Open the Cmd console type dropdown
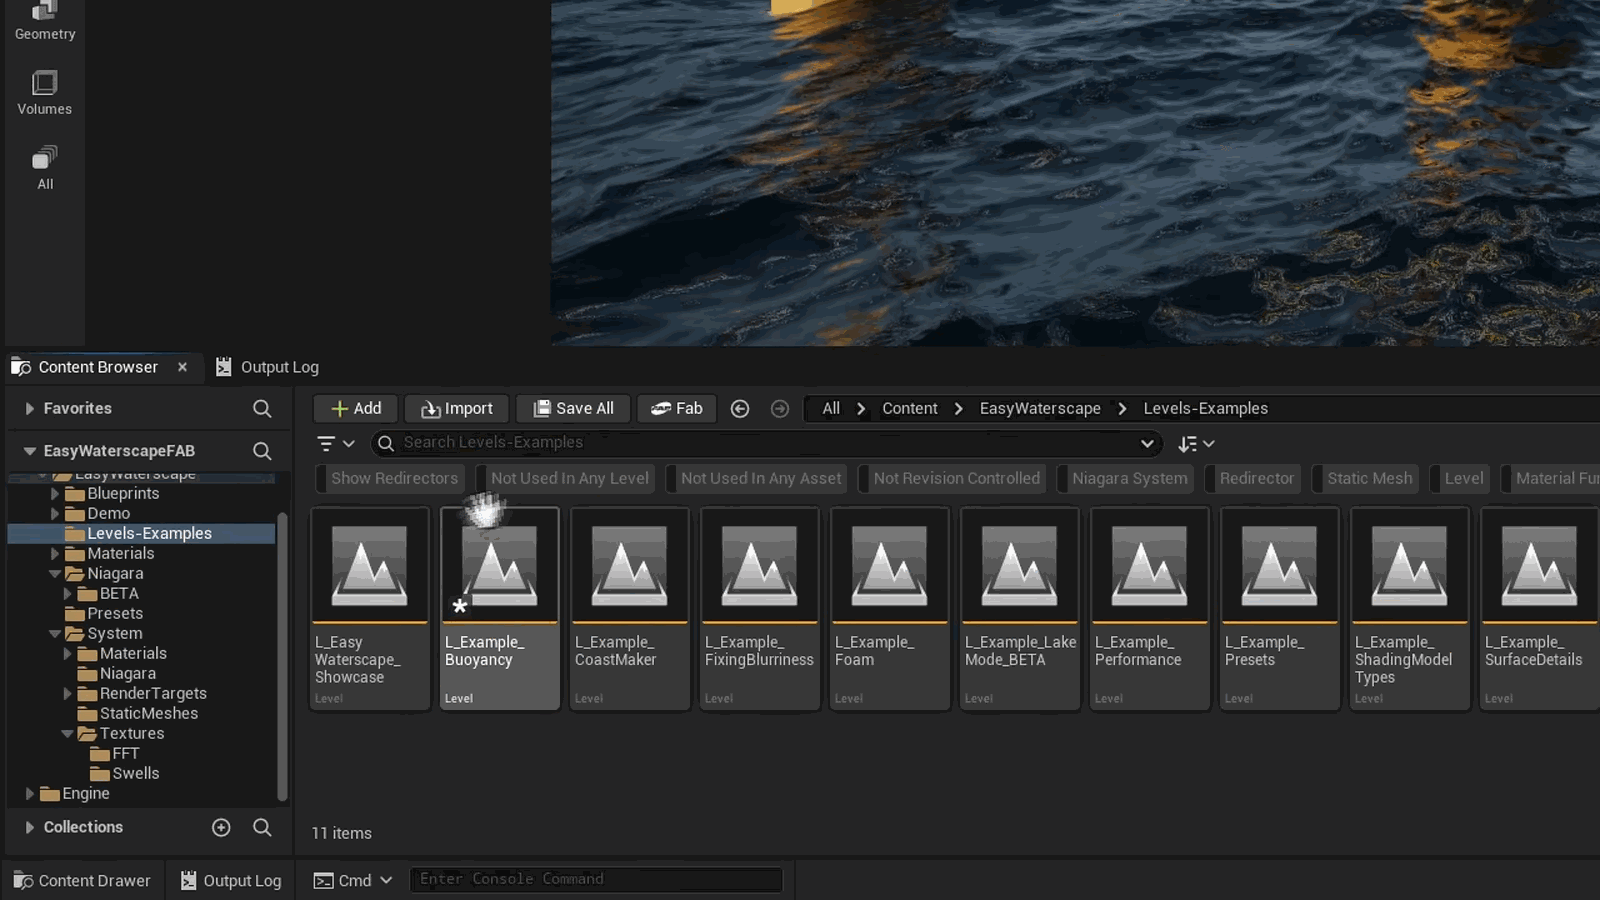Image resolution: width=1600 pixels, height=900 pixels. [x=353, y=880]
